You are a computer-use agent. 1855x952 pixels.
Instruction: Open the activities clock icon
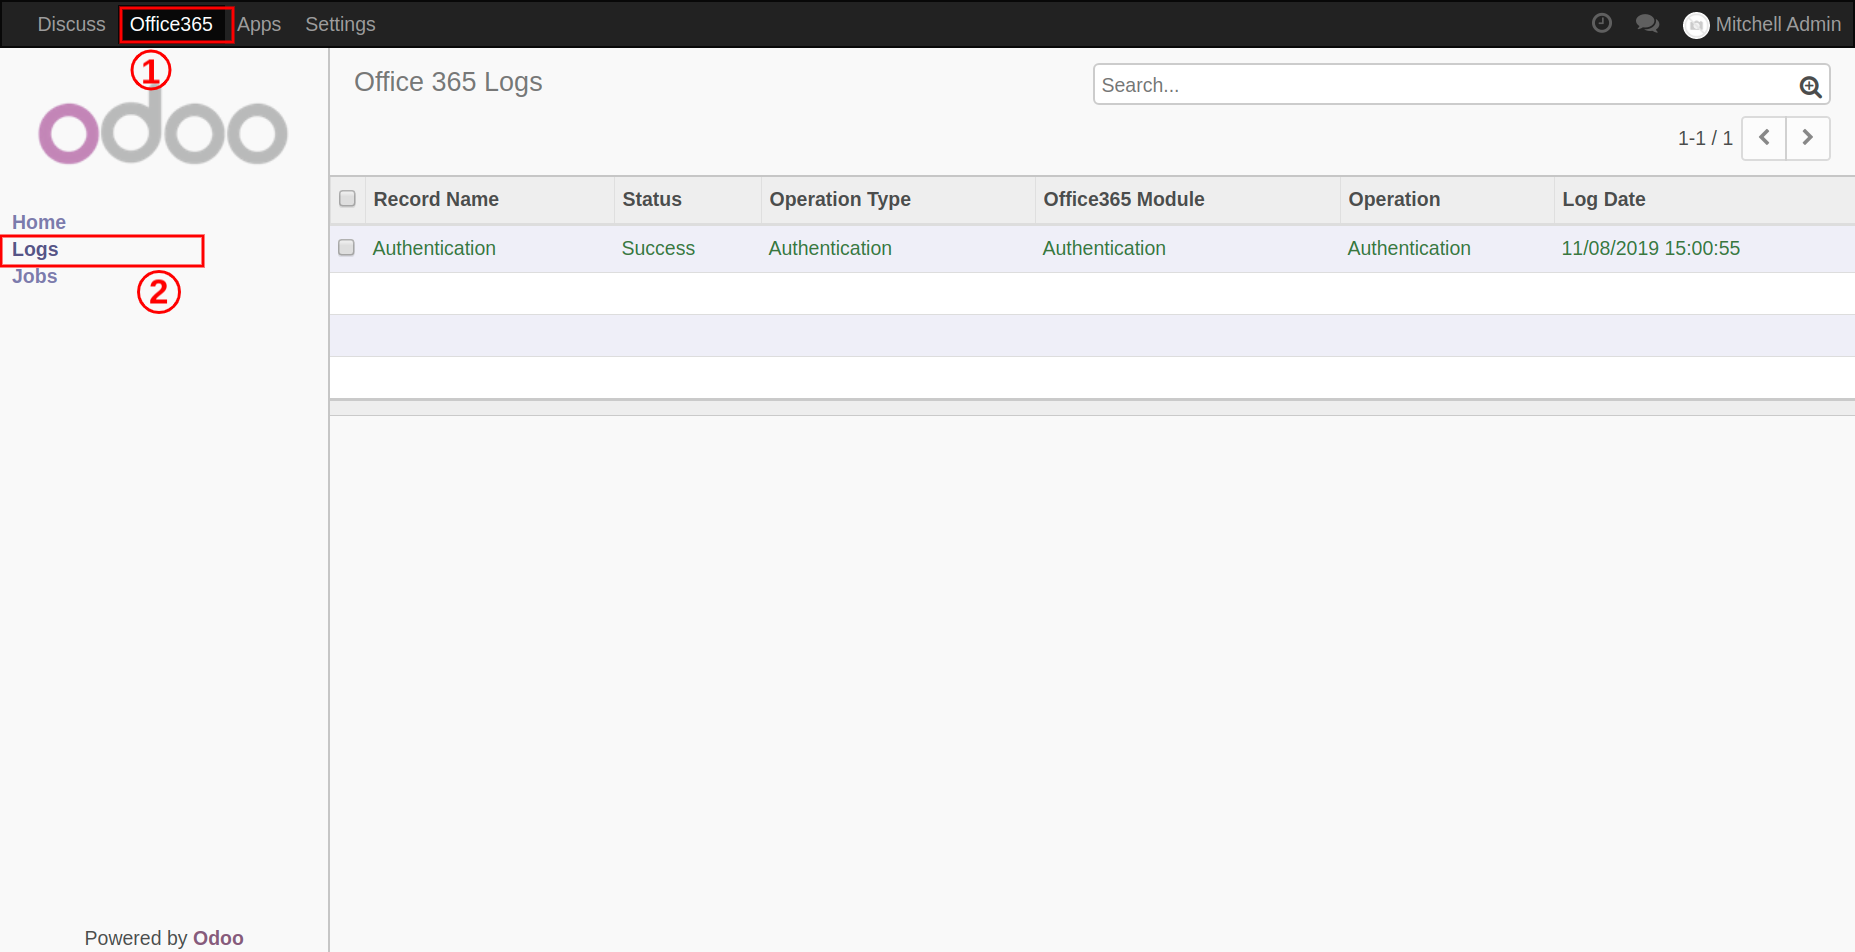pyautogui.click(x=1601, y=23)
